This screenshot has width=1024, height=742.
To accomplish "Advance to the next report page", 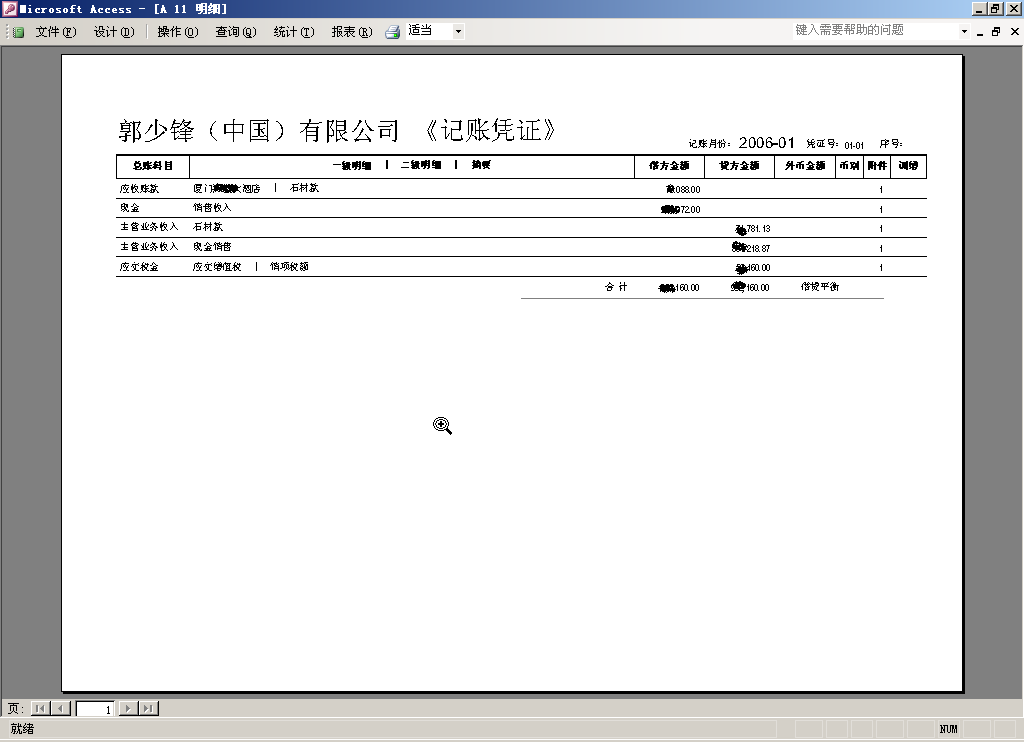I will point(128,709).
